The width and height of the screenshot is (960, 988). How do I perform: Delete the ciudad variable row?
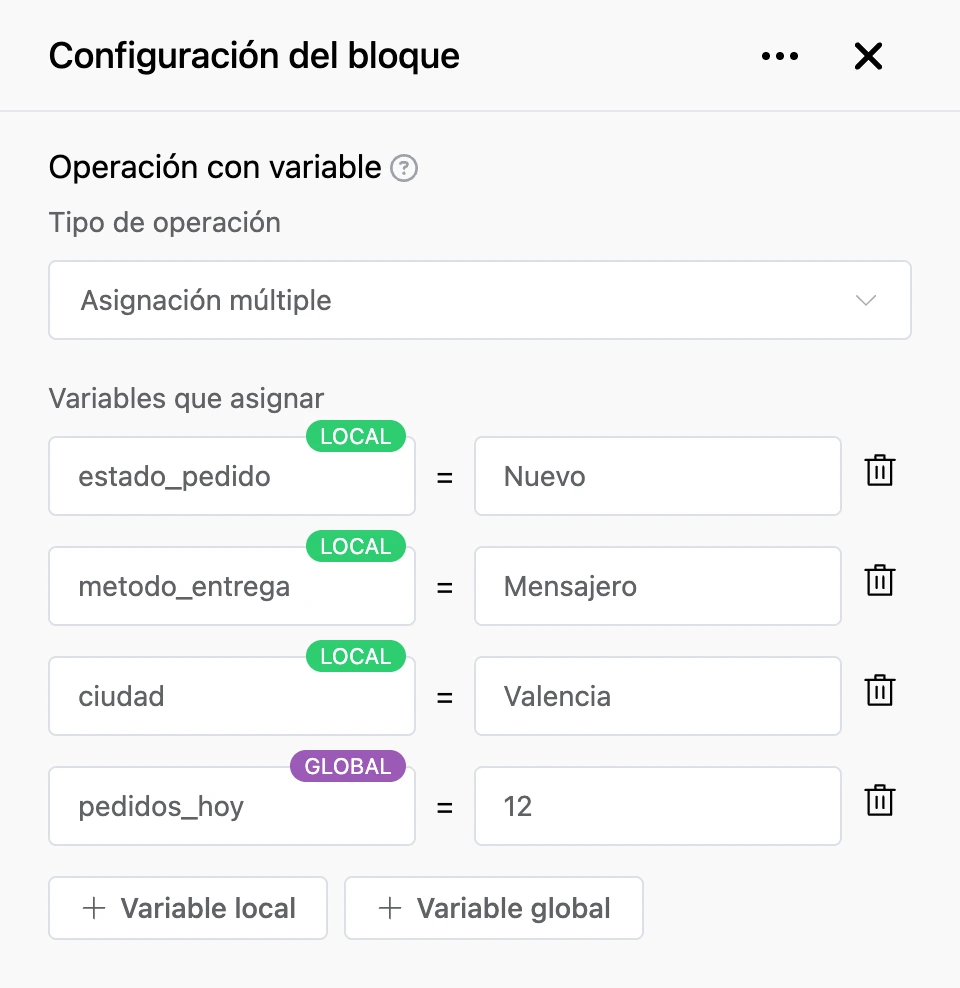(x=880, y=690)
